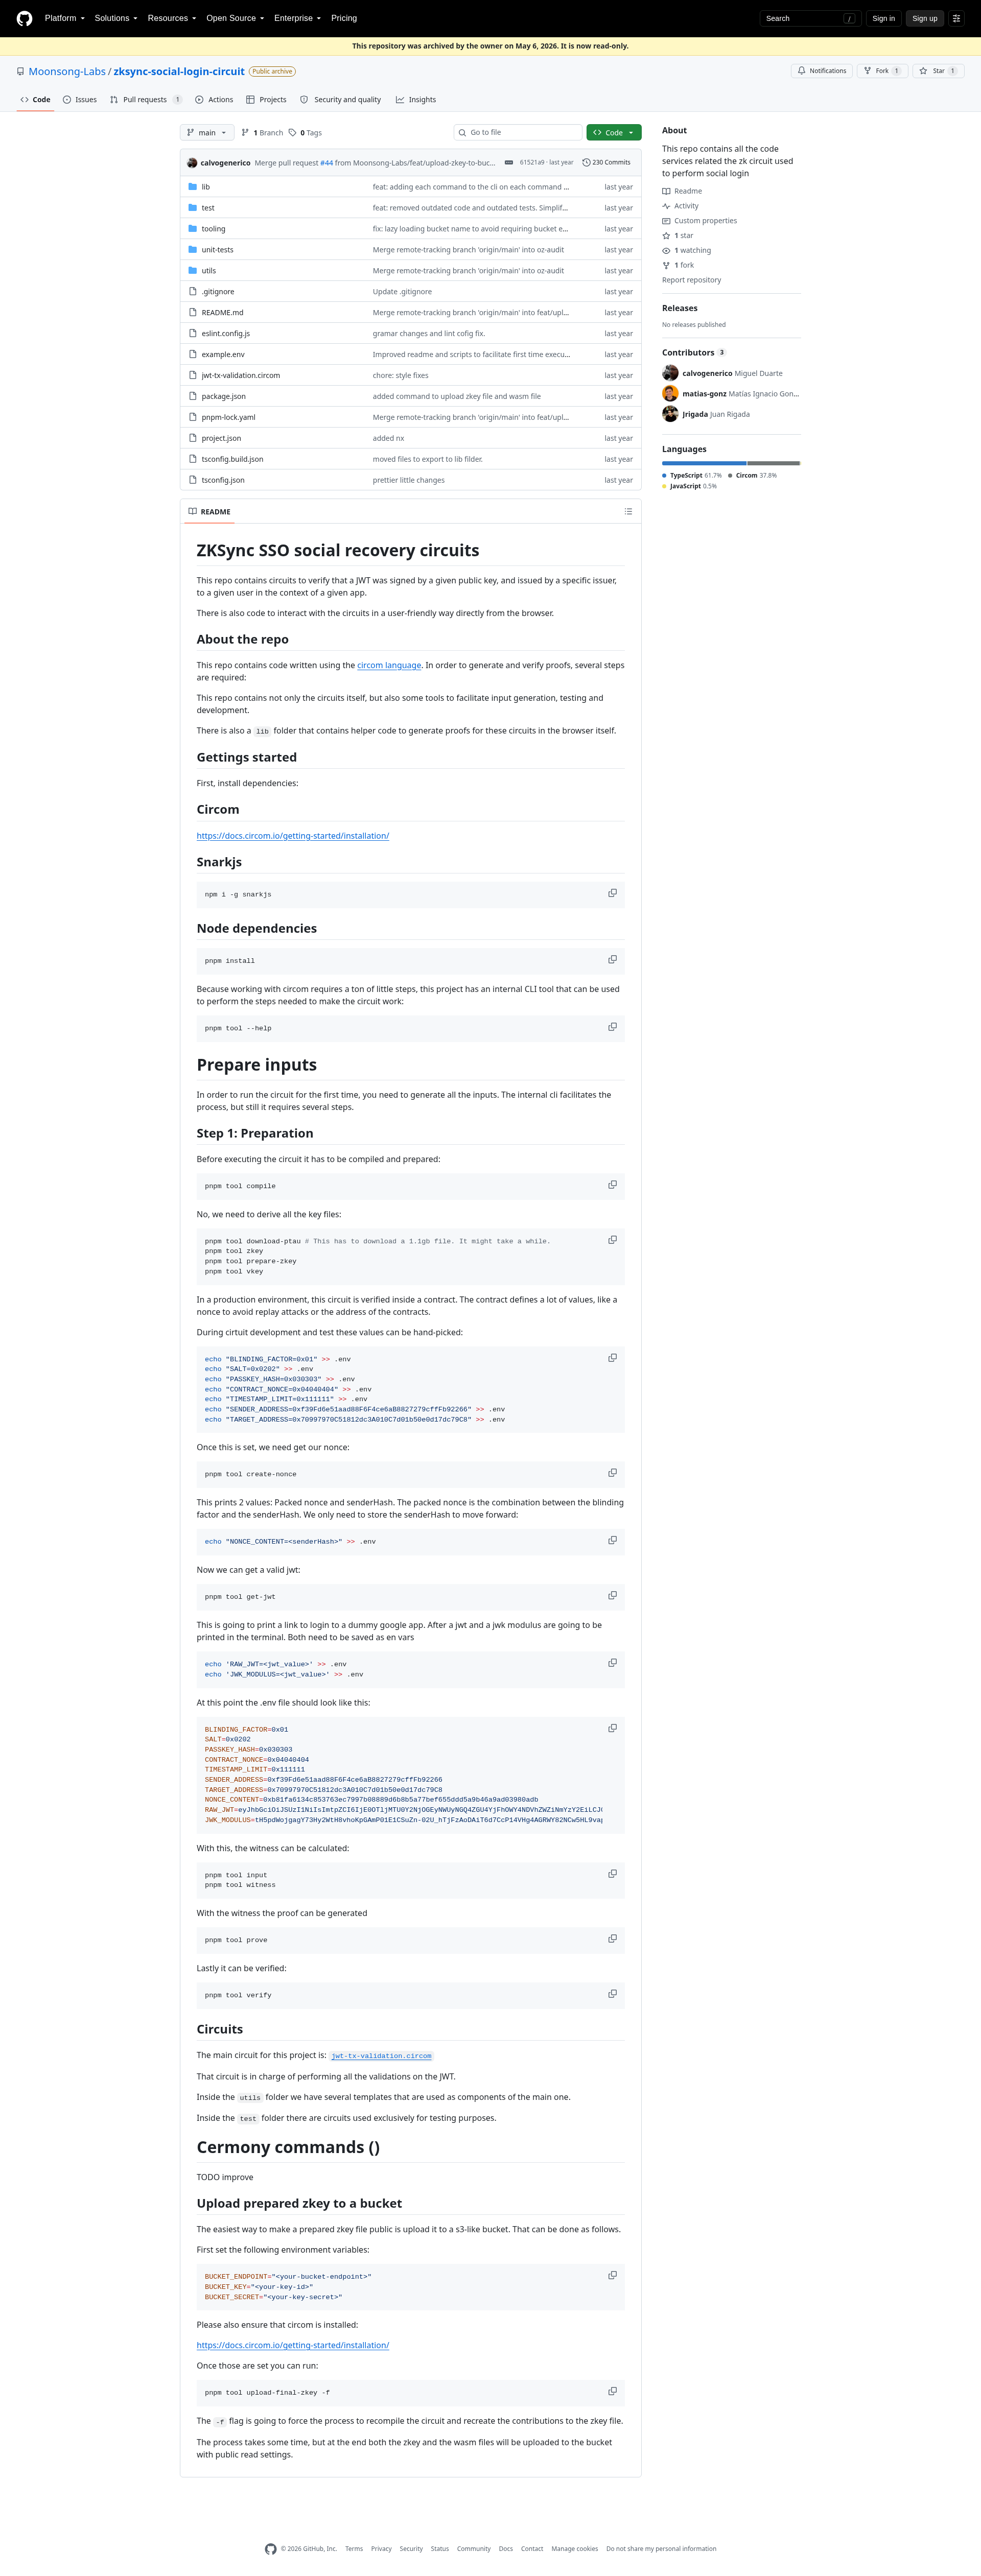
Task: Expand the Platform menu
Action: point(65,18)
